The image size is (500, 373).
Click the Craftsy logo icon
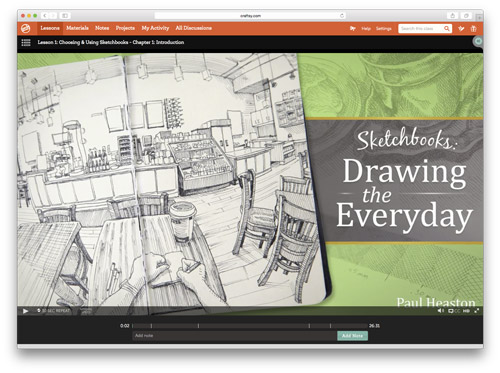pyautogui.click(x=26, y=28)
